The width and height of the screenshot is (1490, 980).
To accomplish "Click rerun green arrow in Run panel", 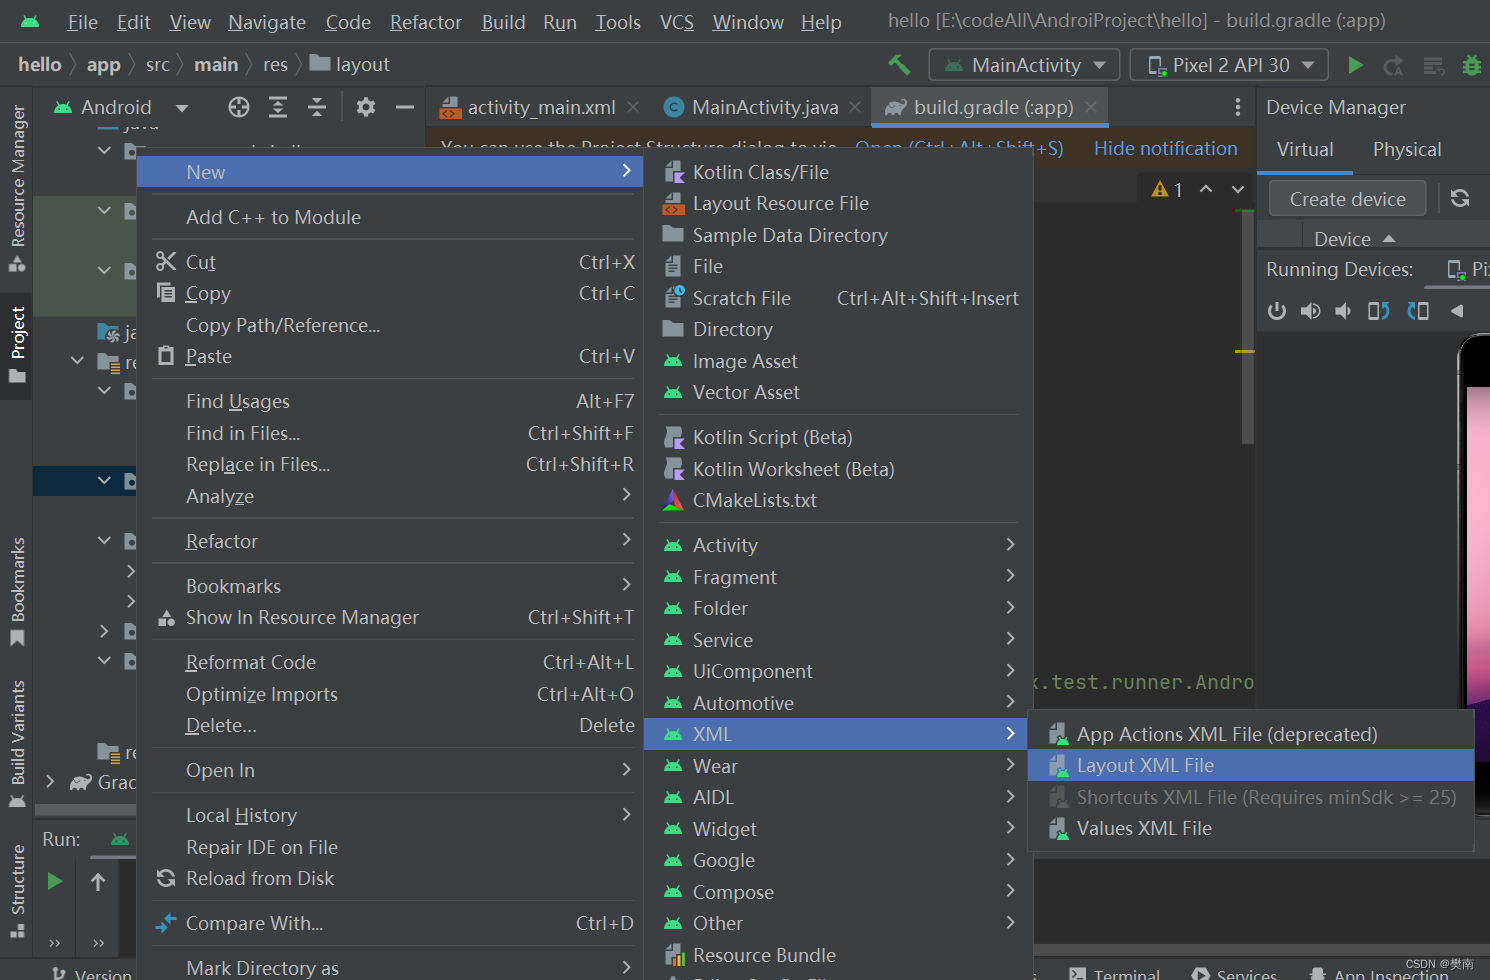I will point(55,881).
